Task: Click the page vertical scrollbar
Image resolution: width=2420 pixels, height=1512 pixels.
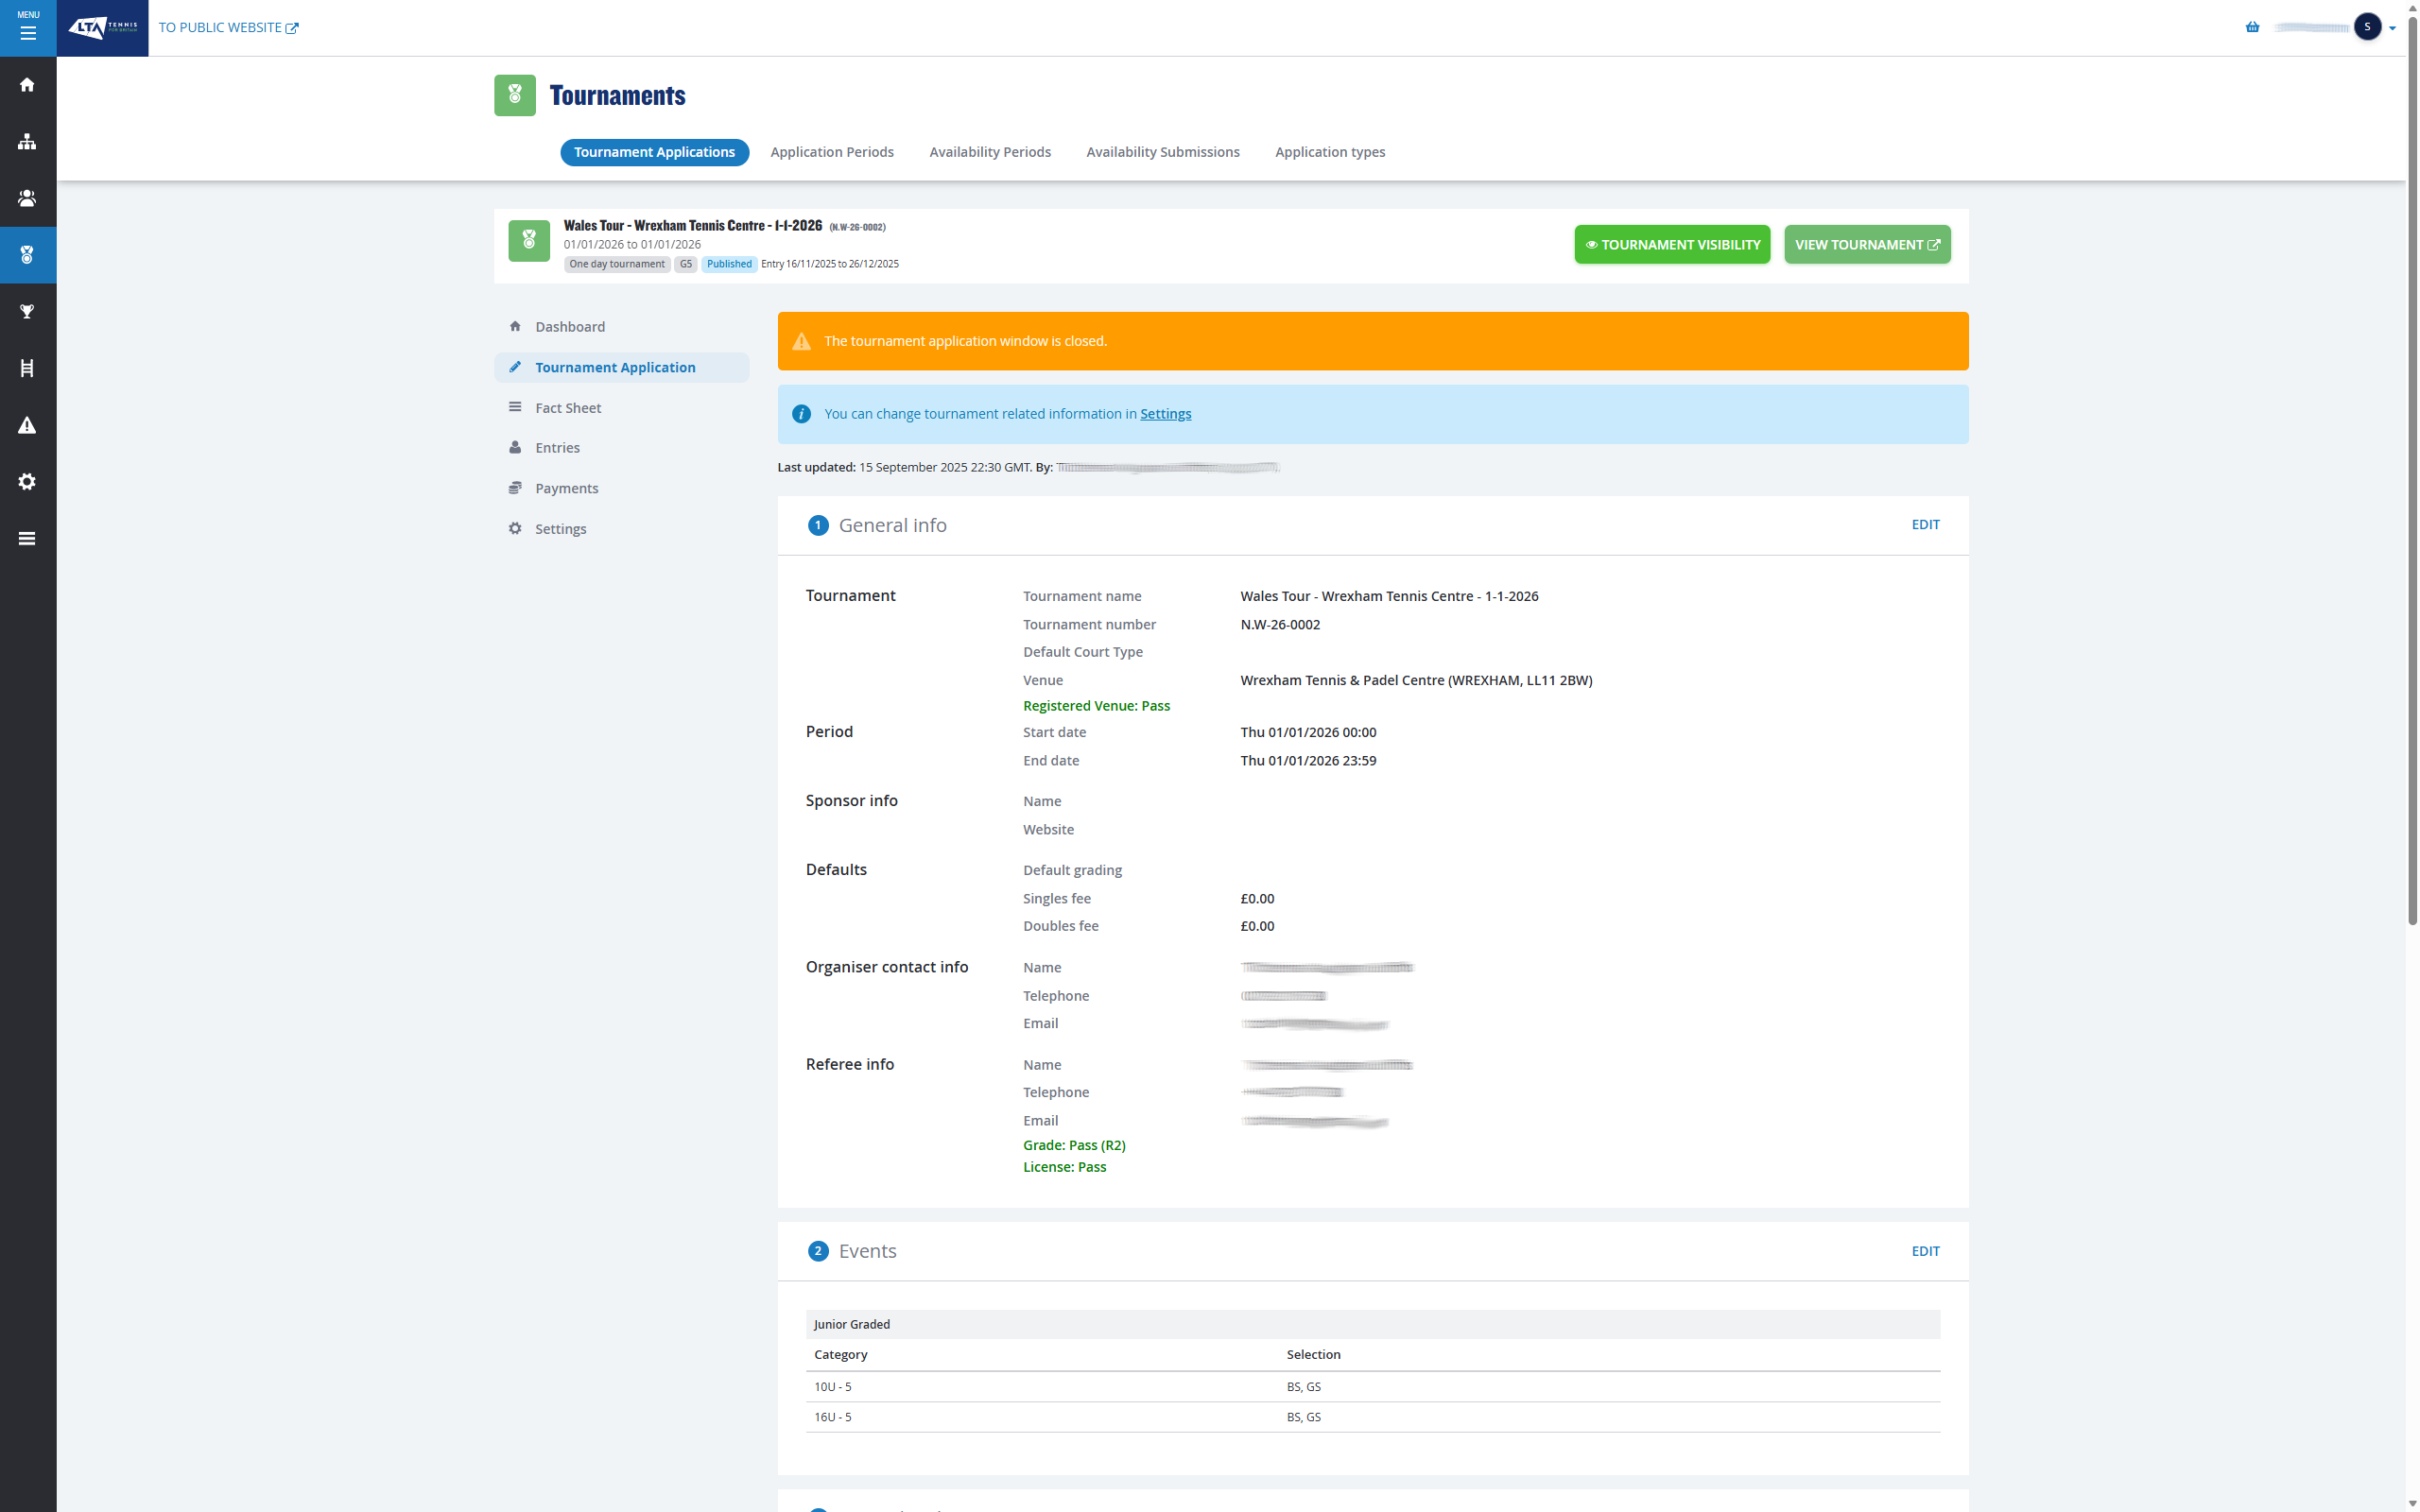Action: point(2412,470)
